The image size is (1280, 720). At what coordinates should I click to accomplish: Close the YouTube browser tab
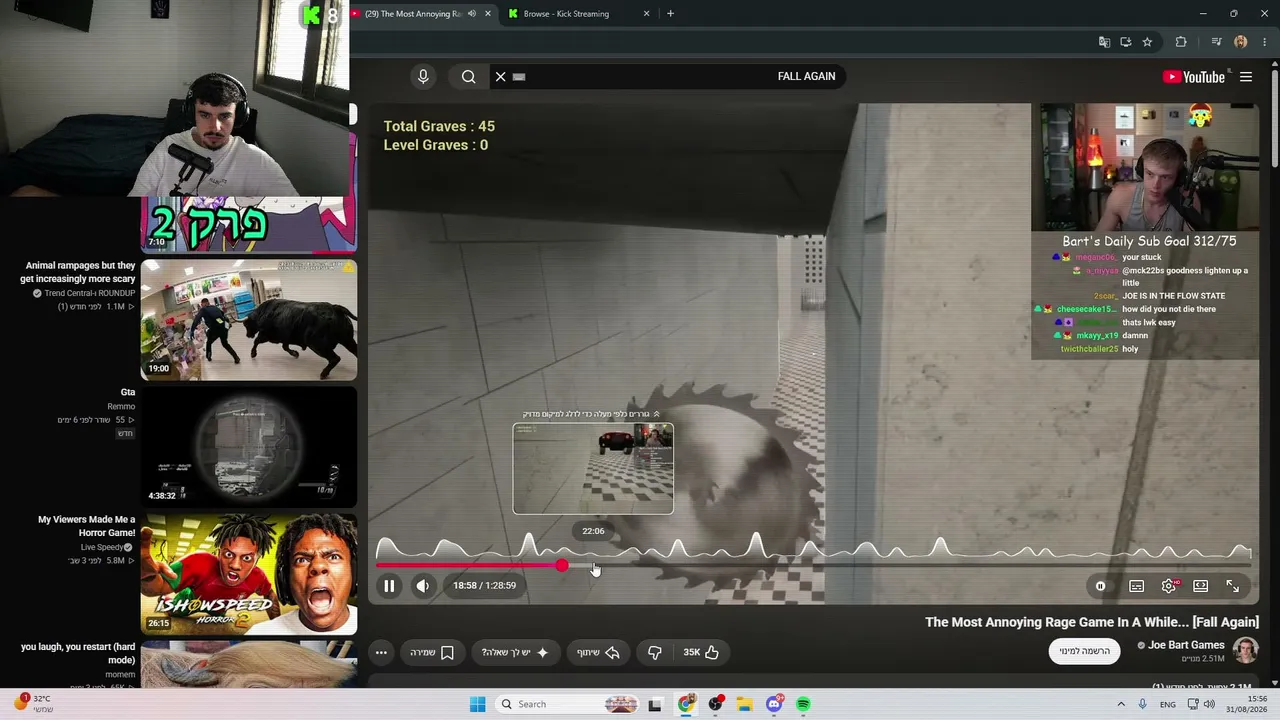point(488,14)
